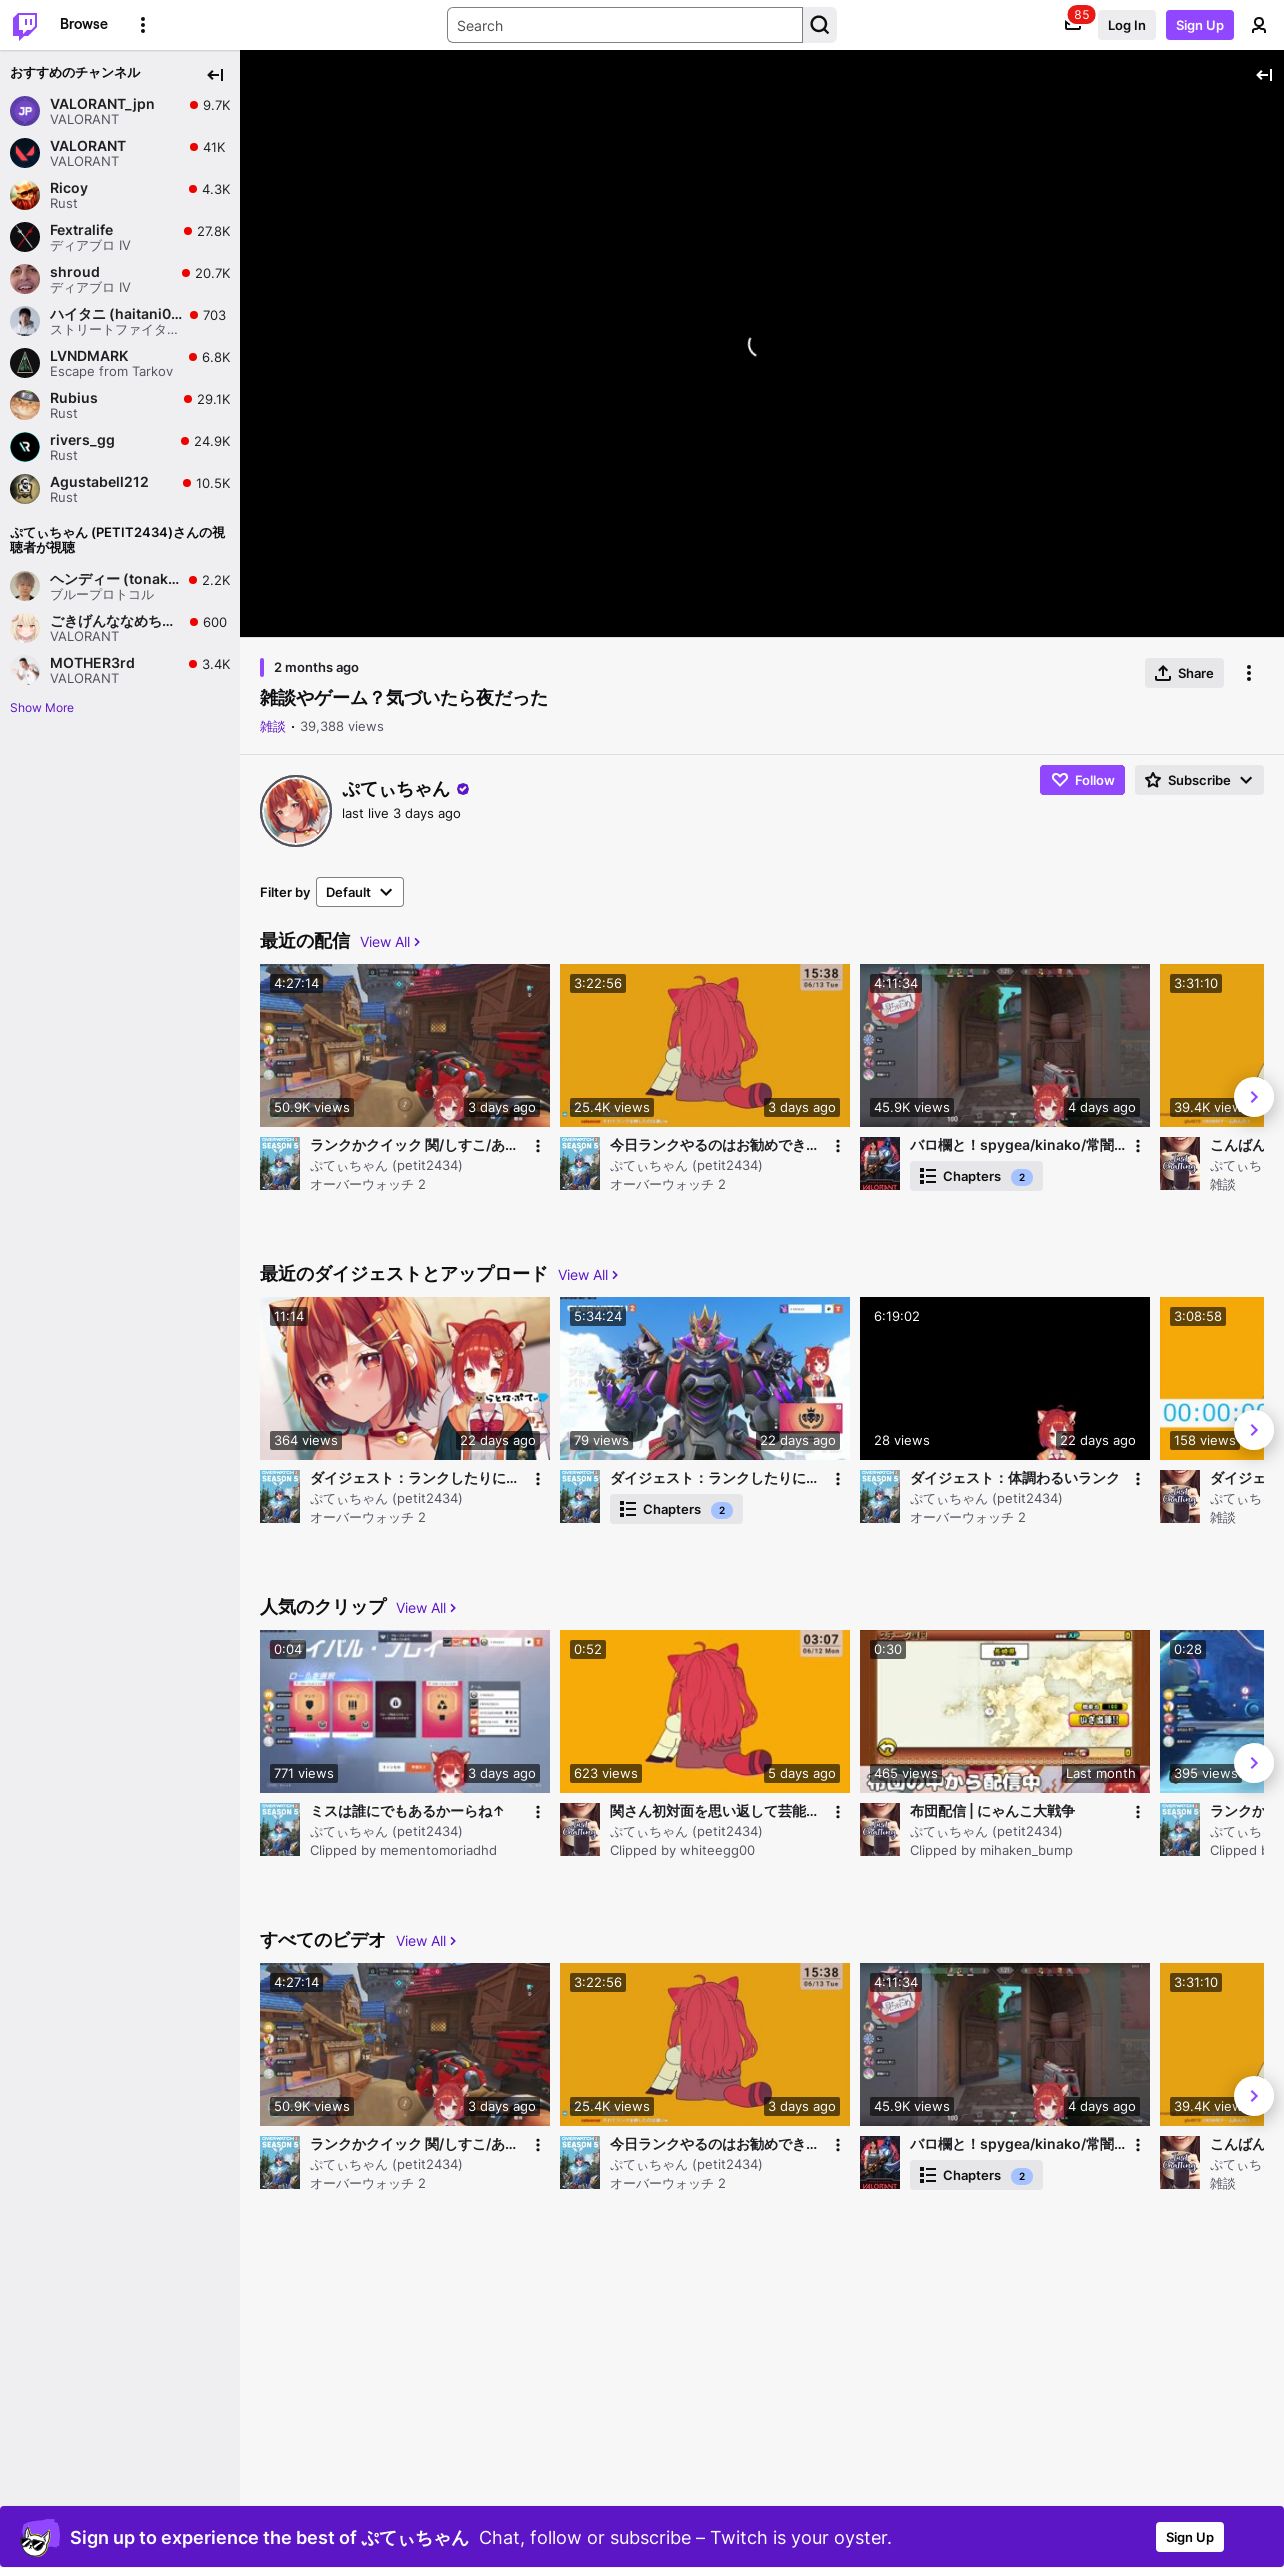Open the 0:52 clip thumbnail

(x=705, y=1712)
